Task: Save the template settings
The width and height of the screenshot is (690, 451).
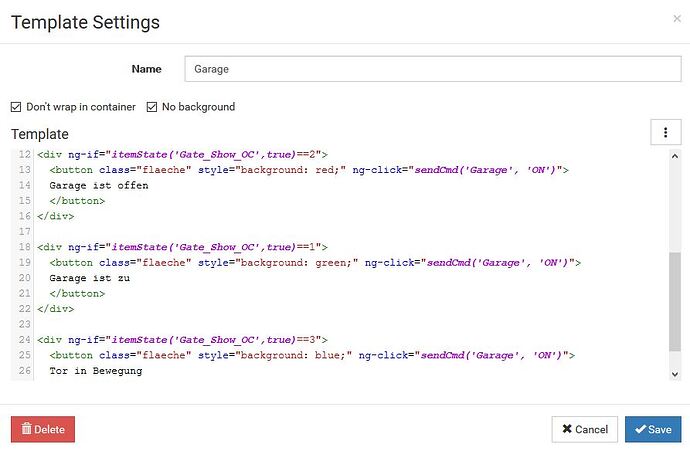Action: point(653,429)
